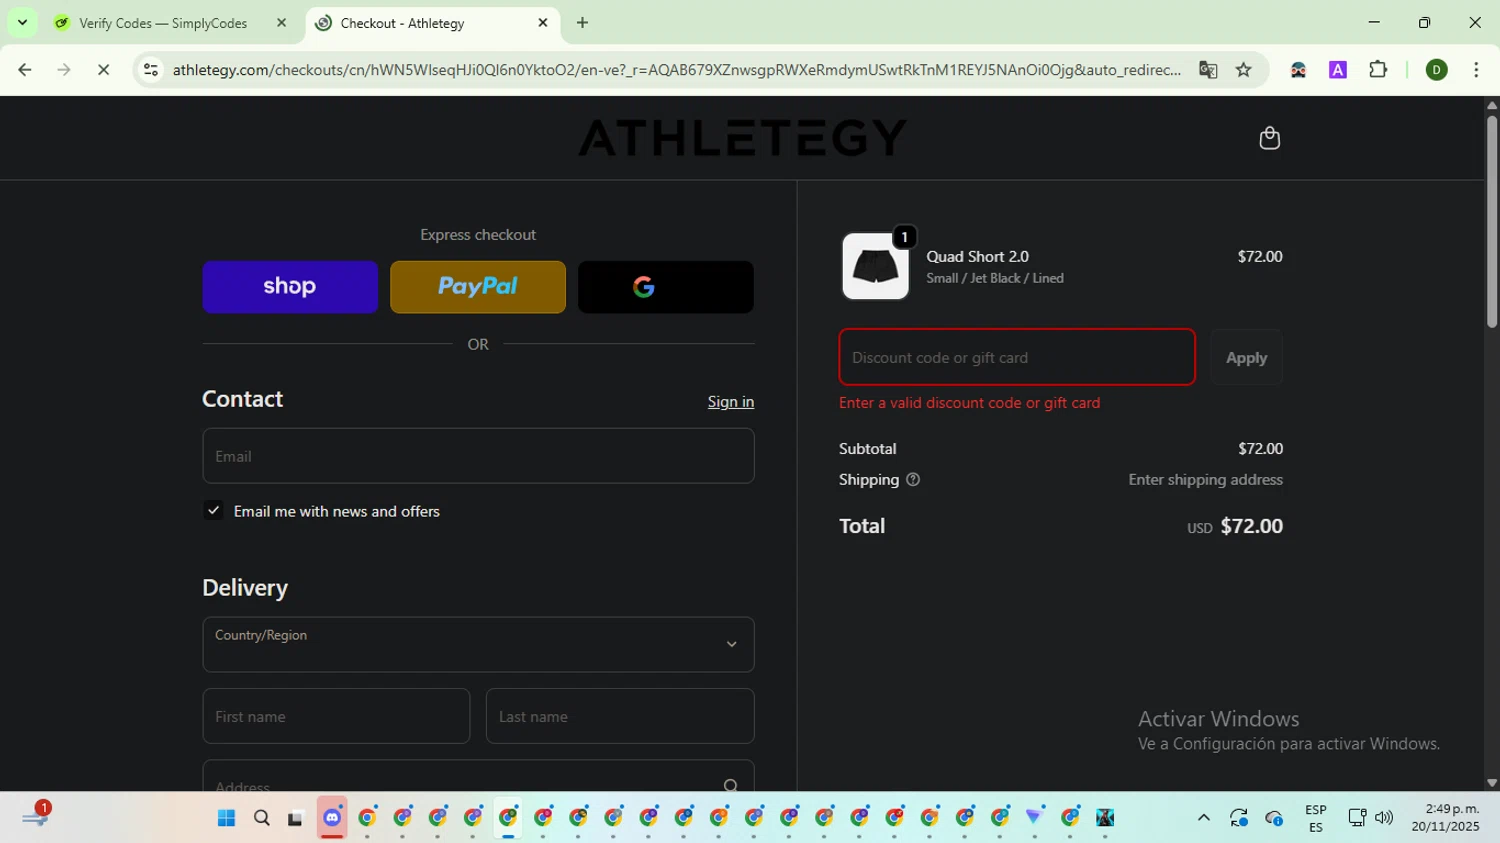The height and width of the screenshot is (843, 1500).
Task: Click the Small / Jet Black / Lined variant text
Action: (x=995, y=278)
